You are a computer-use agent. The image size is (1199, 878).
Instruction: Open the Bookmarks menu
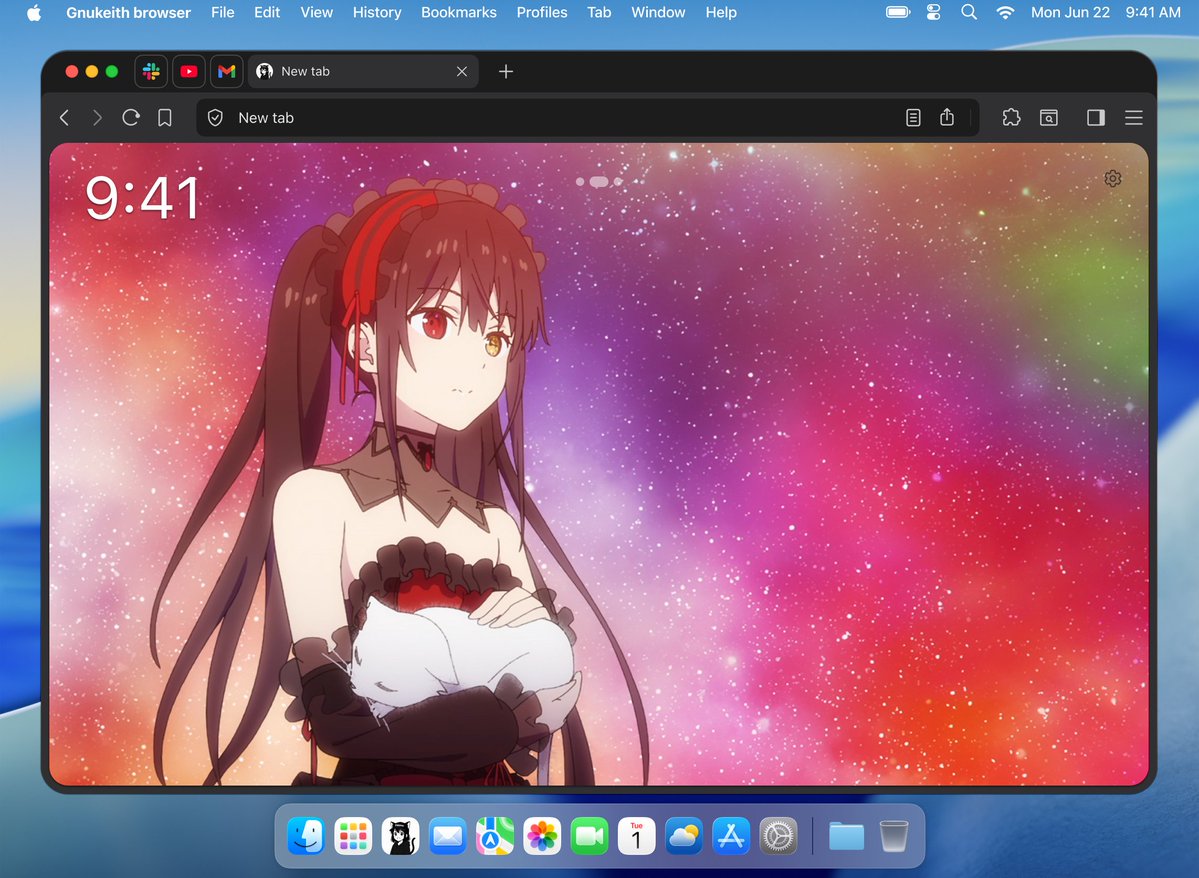459,12
